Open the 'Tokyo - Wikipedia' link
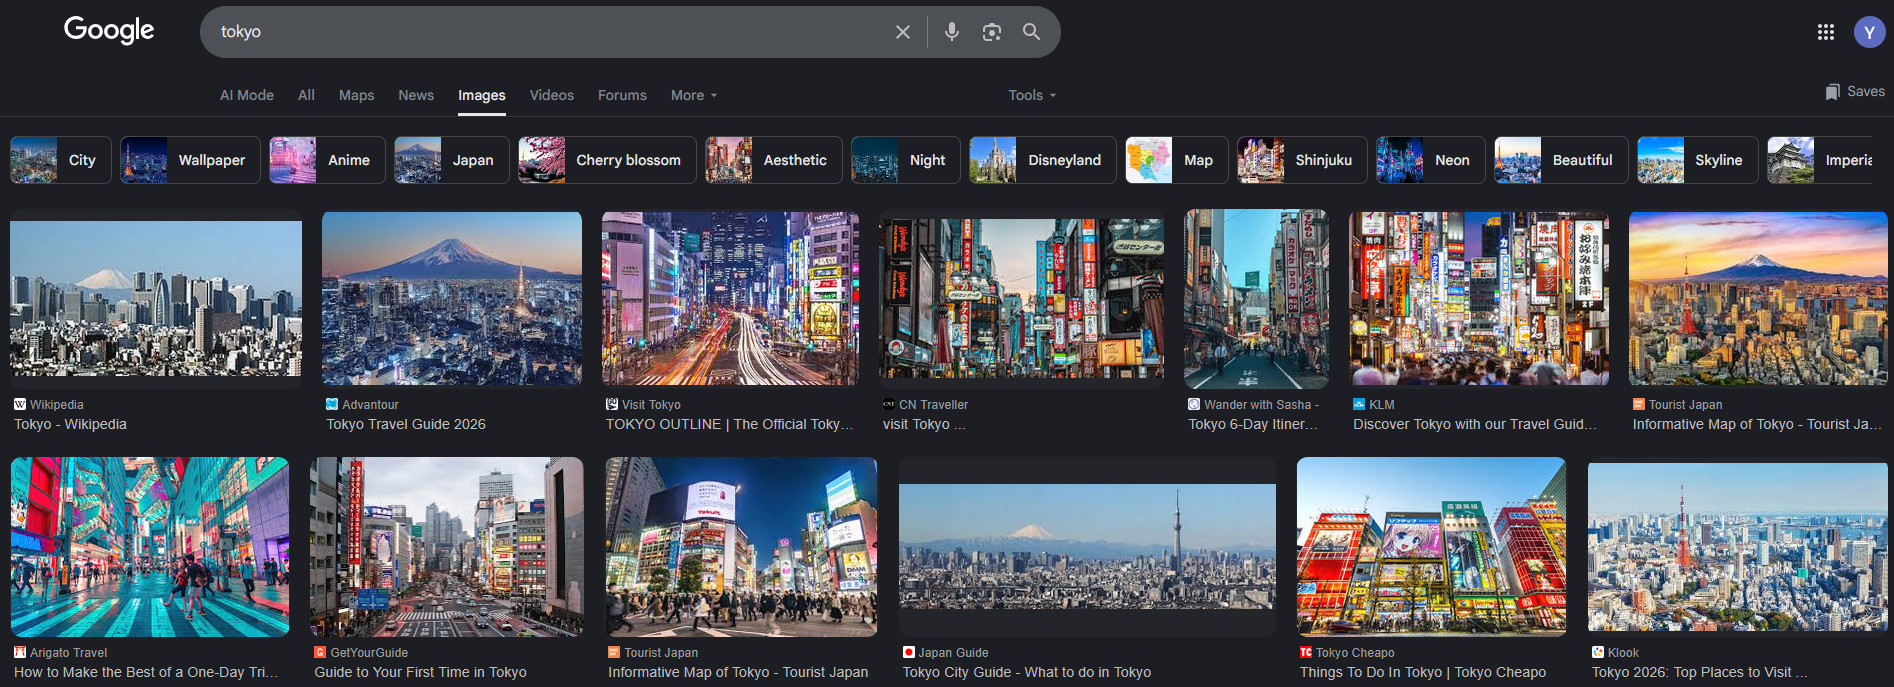The width and height of the screenshot is (1894, 687). pos(70,424)
